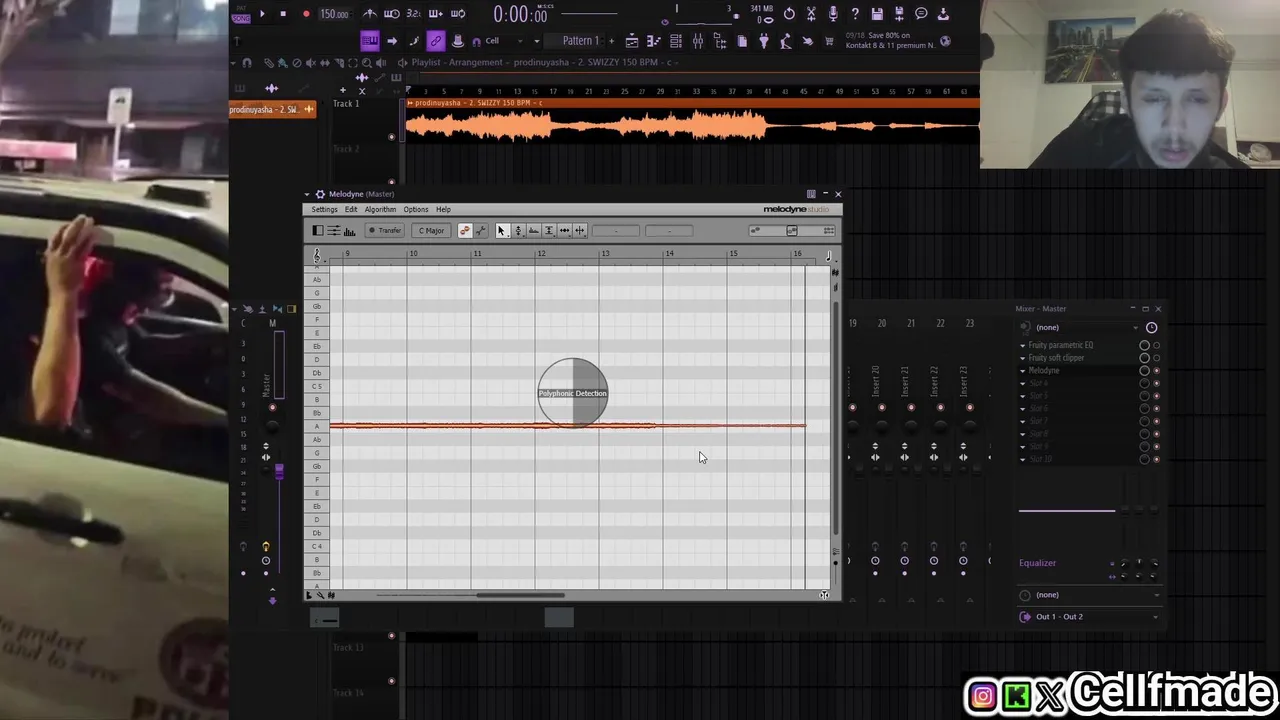
Task: Expand the Melodyne mixer slot arrow
Action: point(1023,370)
